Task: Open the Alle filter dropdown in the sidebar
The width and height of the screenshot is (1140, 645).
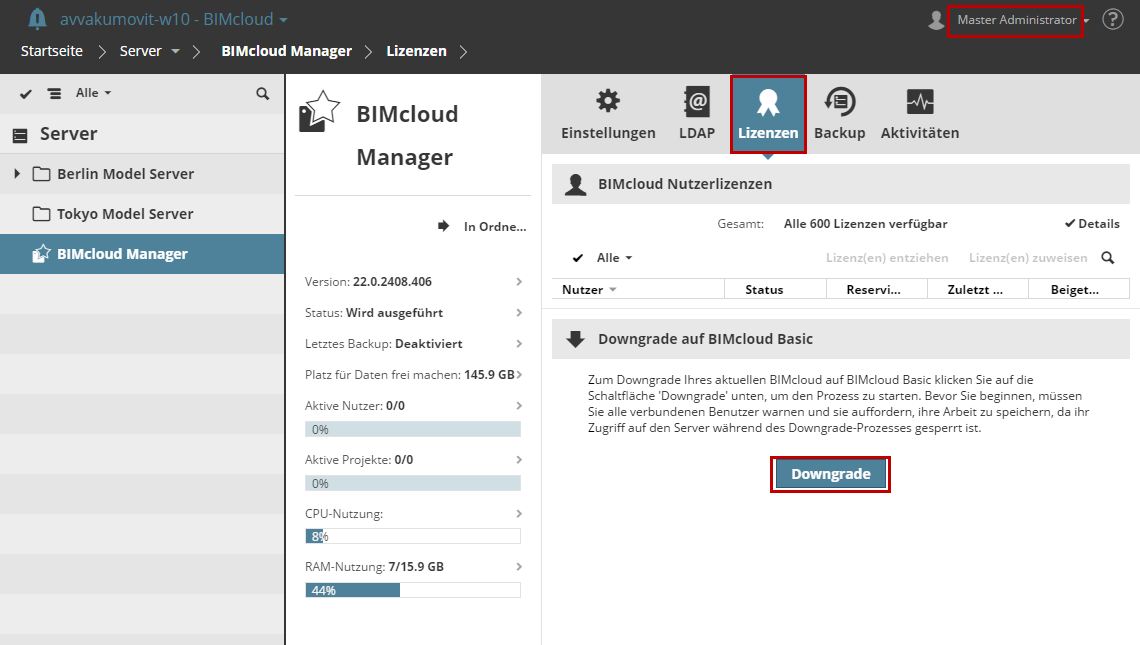Action: [94, 93]
